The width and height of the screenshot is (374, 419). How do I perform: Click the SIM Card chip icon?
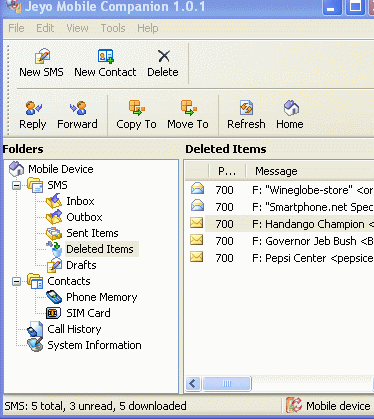[x=54, y=313]
